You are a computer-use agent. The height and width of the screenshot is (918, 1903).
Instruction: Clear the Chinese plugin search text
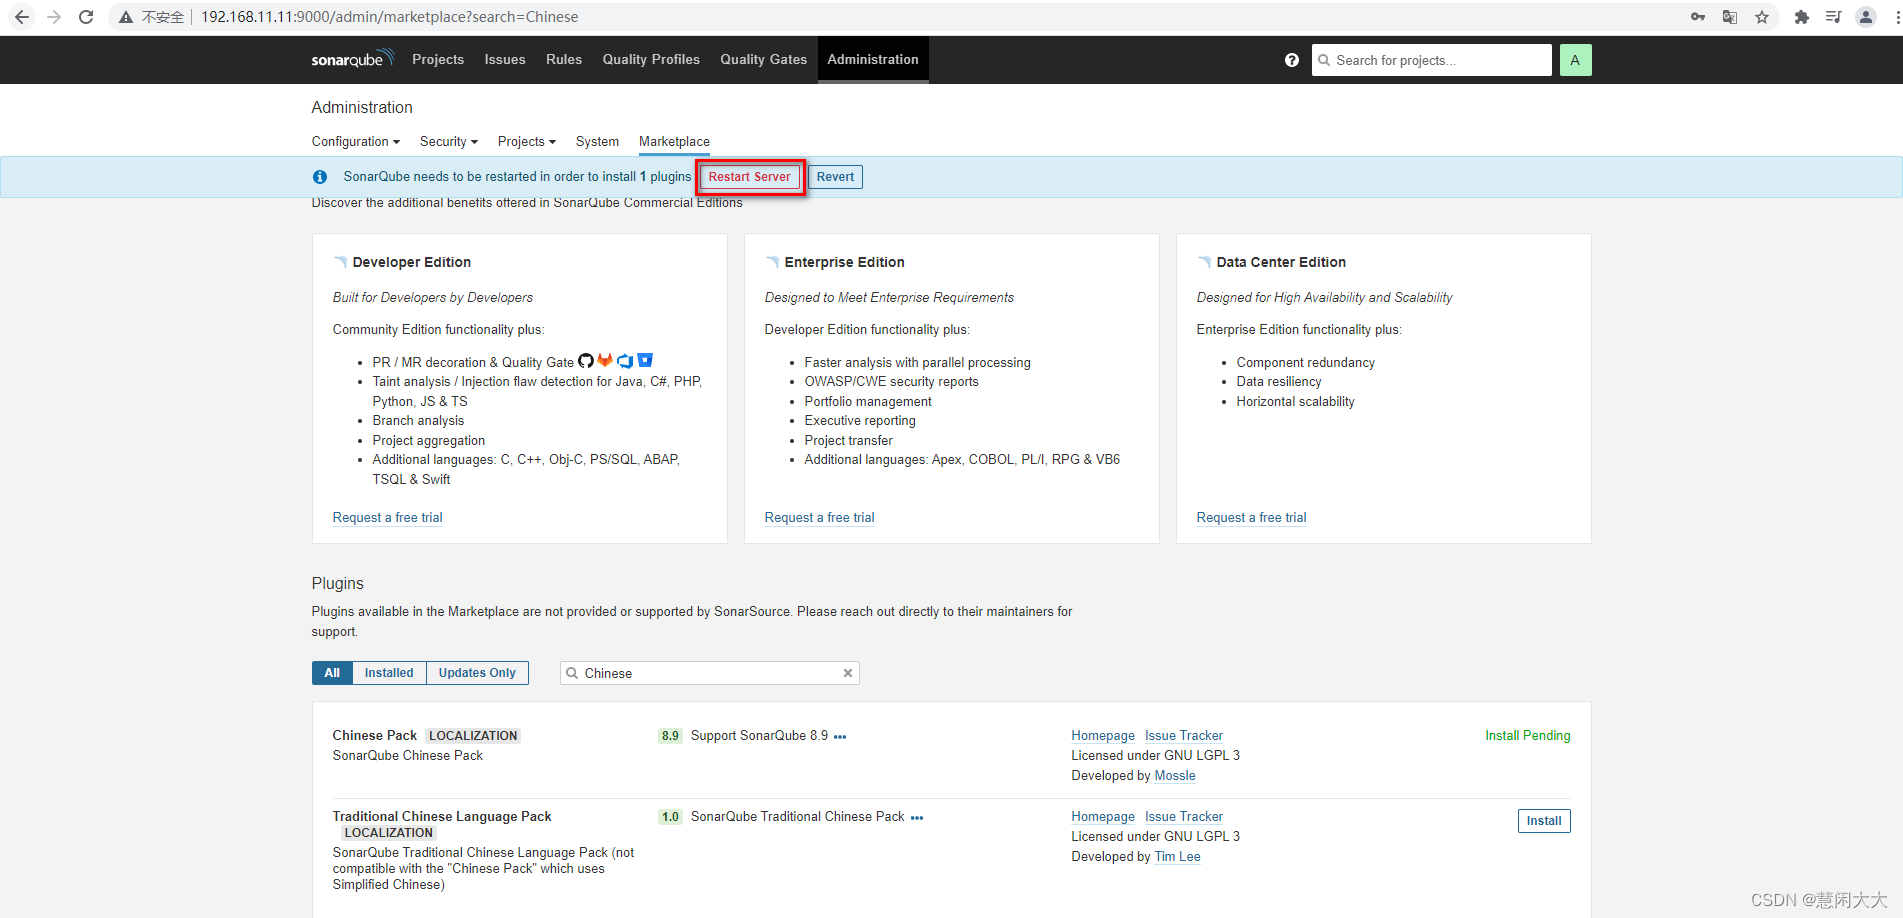[847, 673]
